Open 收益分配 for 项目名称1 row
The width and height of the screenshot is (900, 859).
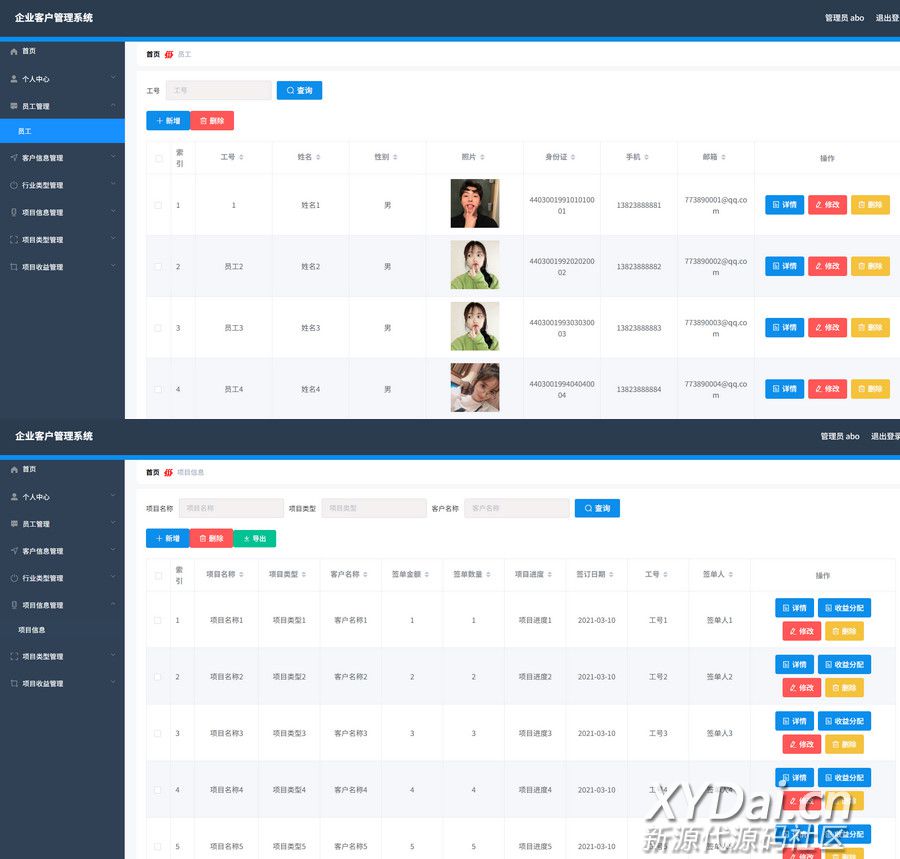[844, 608]
